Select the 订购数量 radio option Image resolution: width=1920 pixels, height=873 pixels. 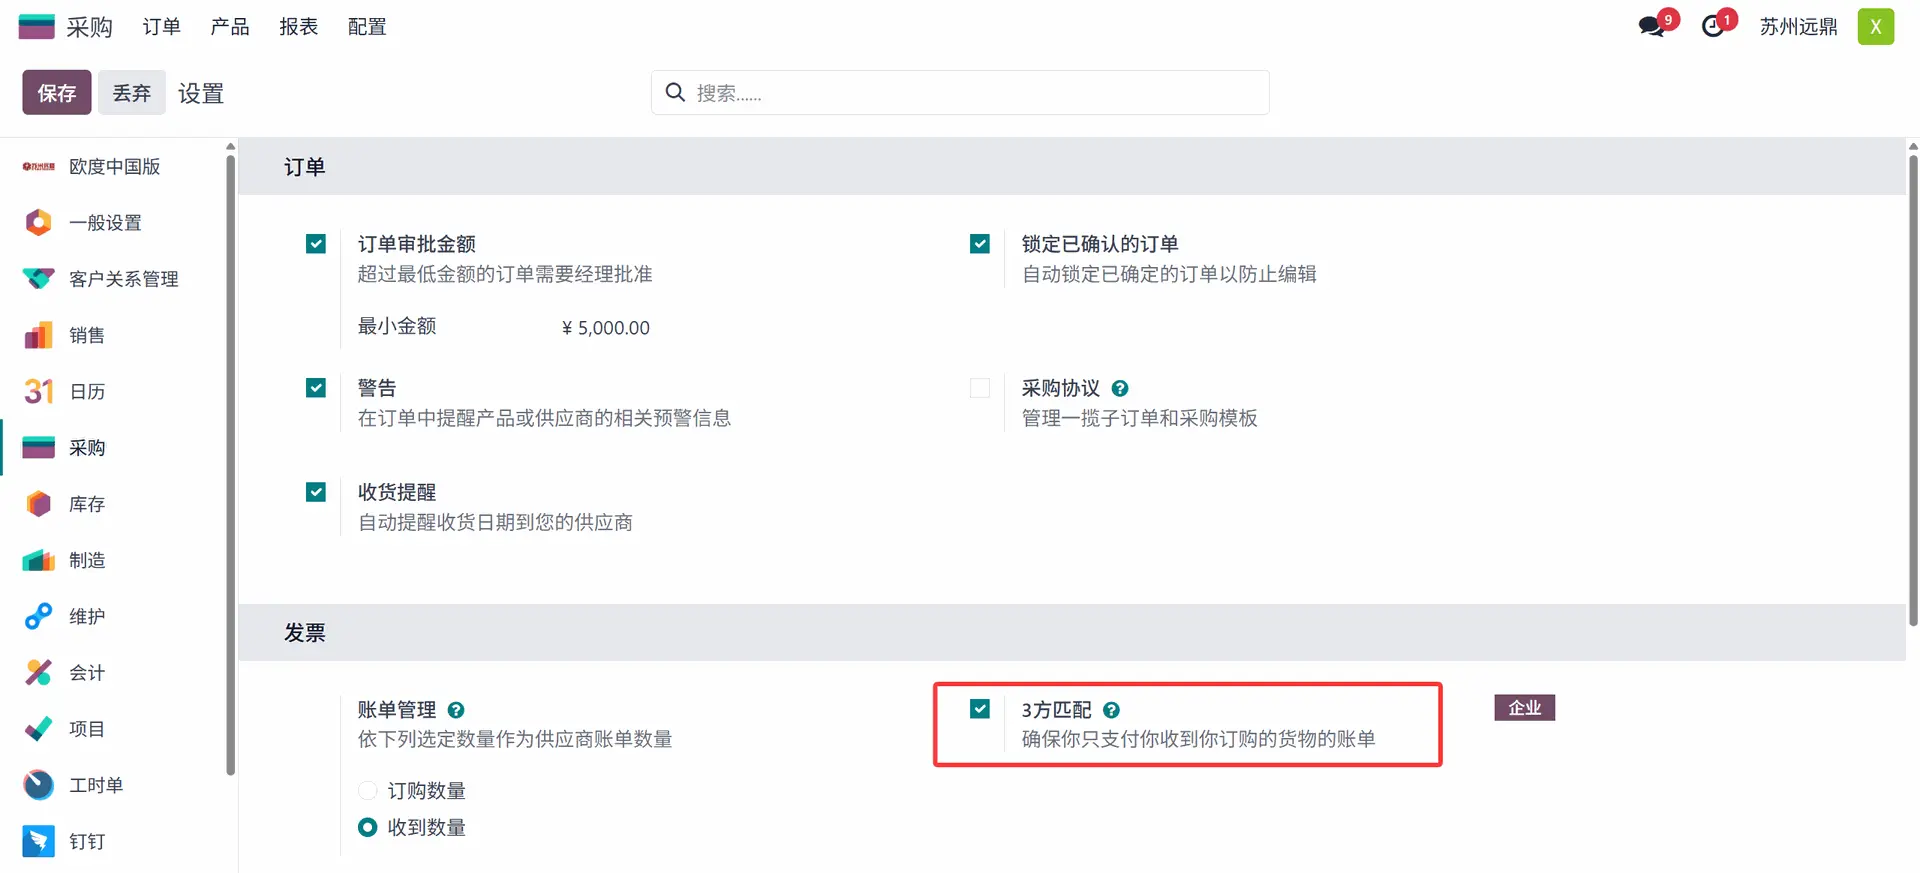[368, 791]
